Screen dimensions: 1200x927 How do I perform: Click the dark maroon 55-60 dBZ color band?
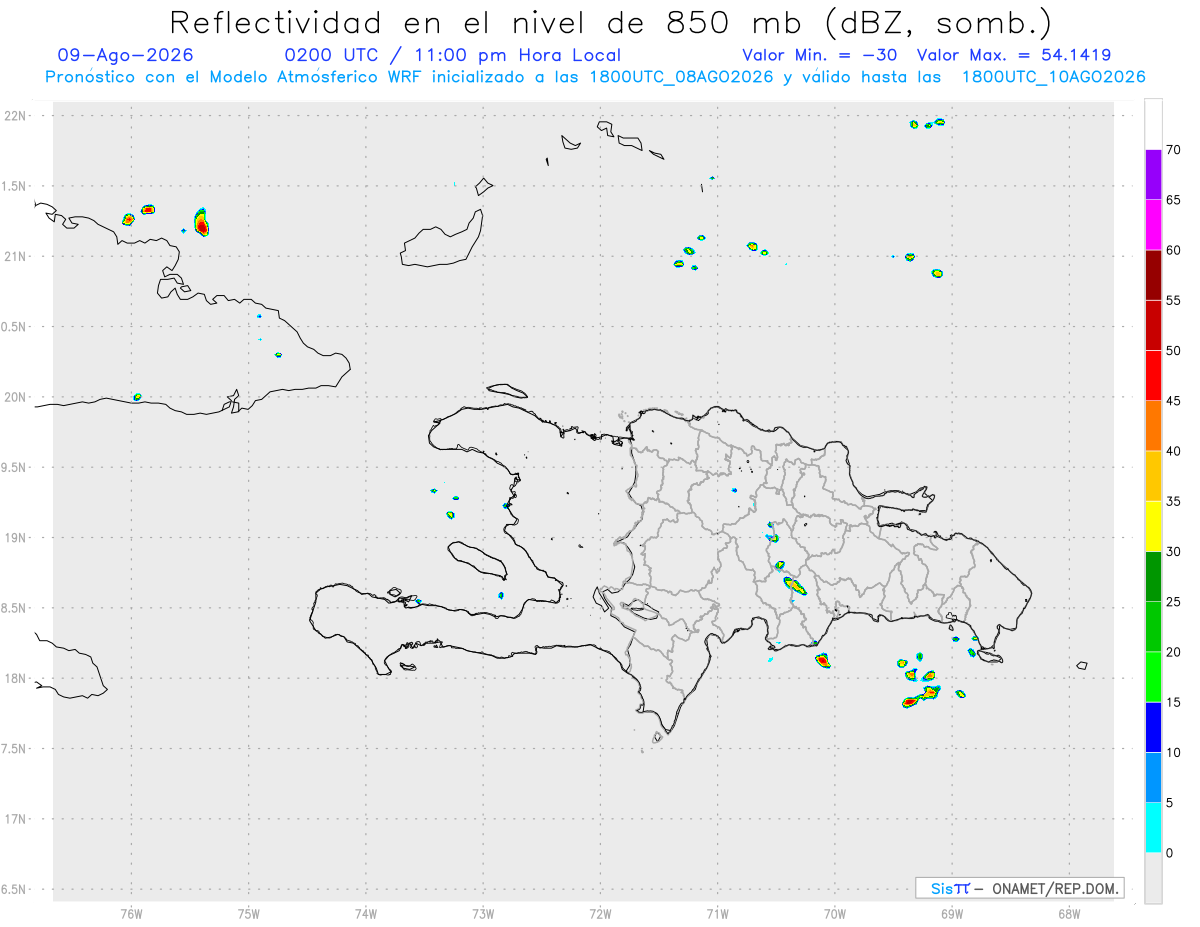1153,275
